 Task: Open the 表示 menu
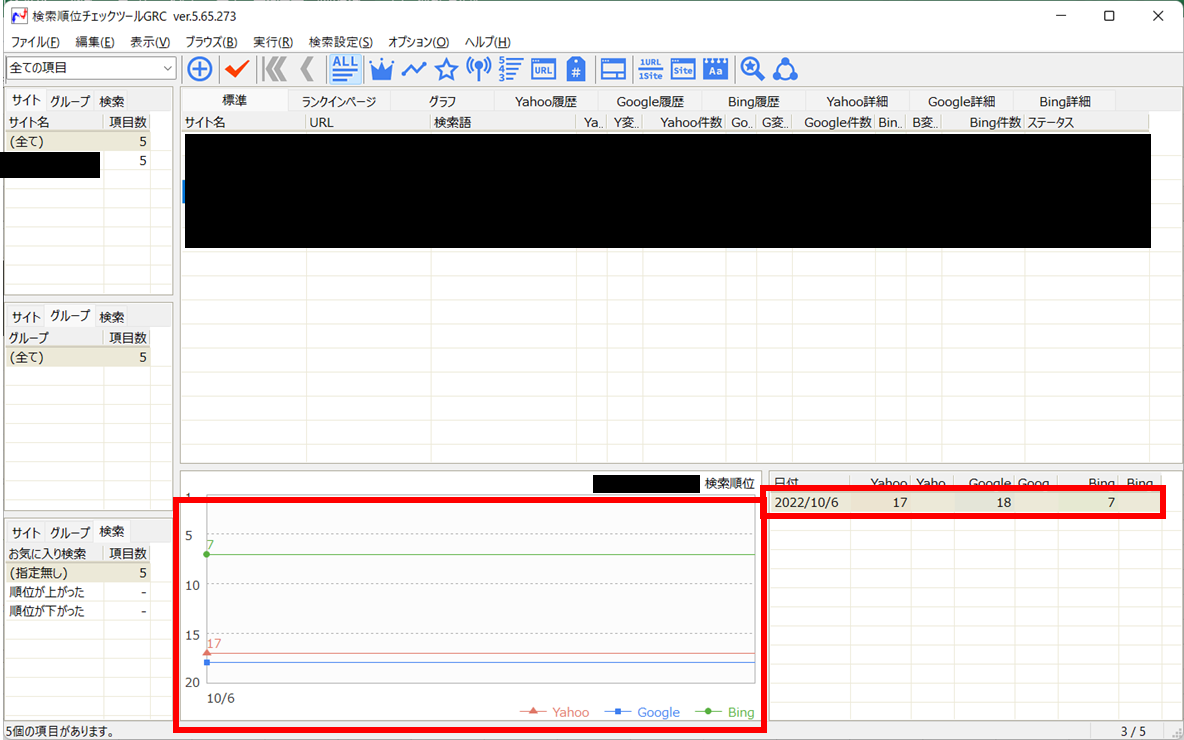tap(150, 42)
